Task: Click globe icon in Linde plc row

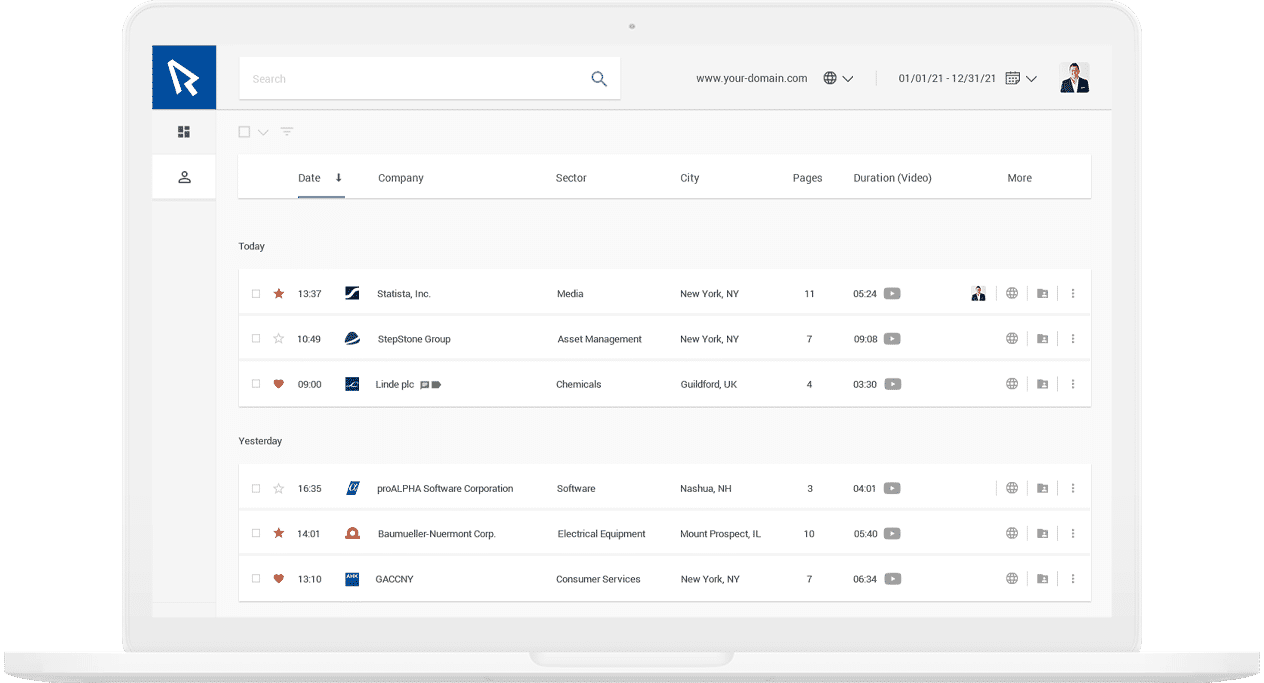Action: point(1012,384)
